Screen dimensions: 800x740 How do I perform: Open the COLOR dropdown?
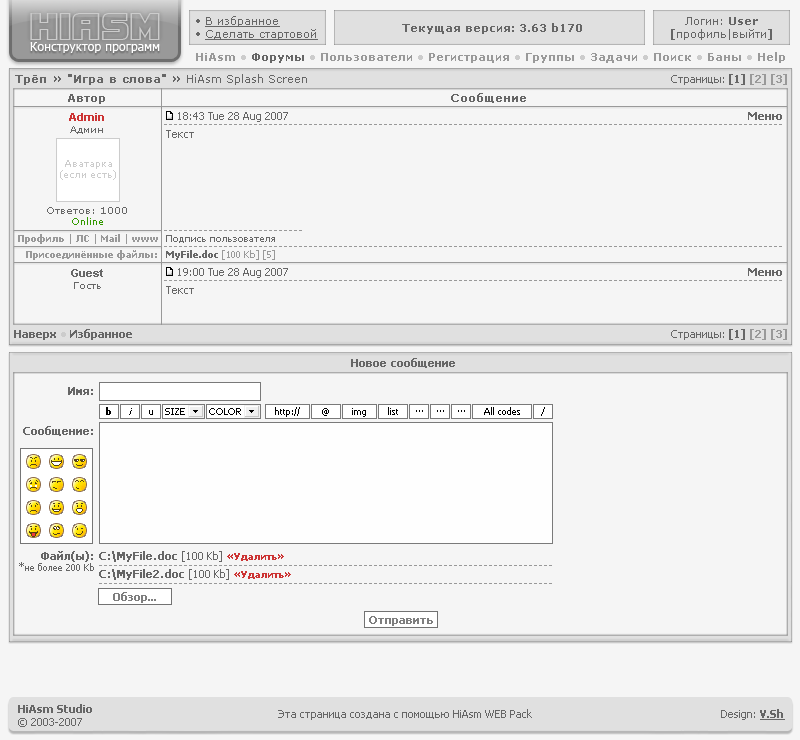(x=233, y=411)
